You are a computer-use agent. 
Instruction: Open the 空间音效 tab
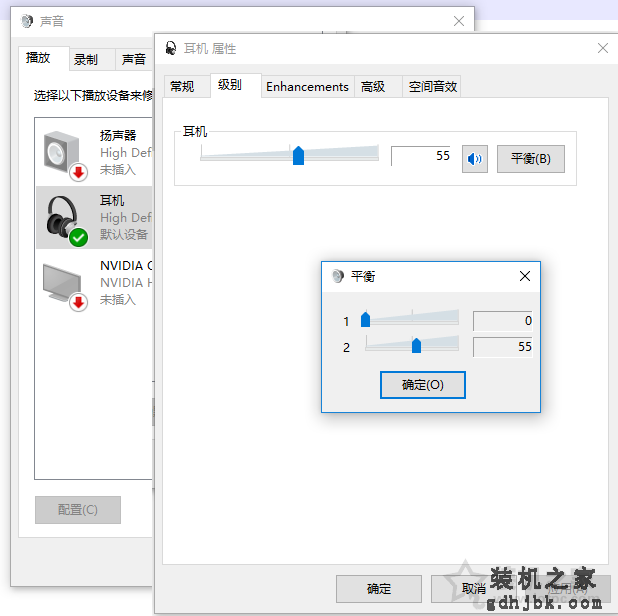tap(432, 86)
